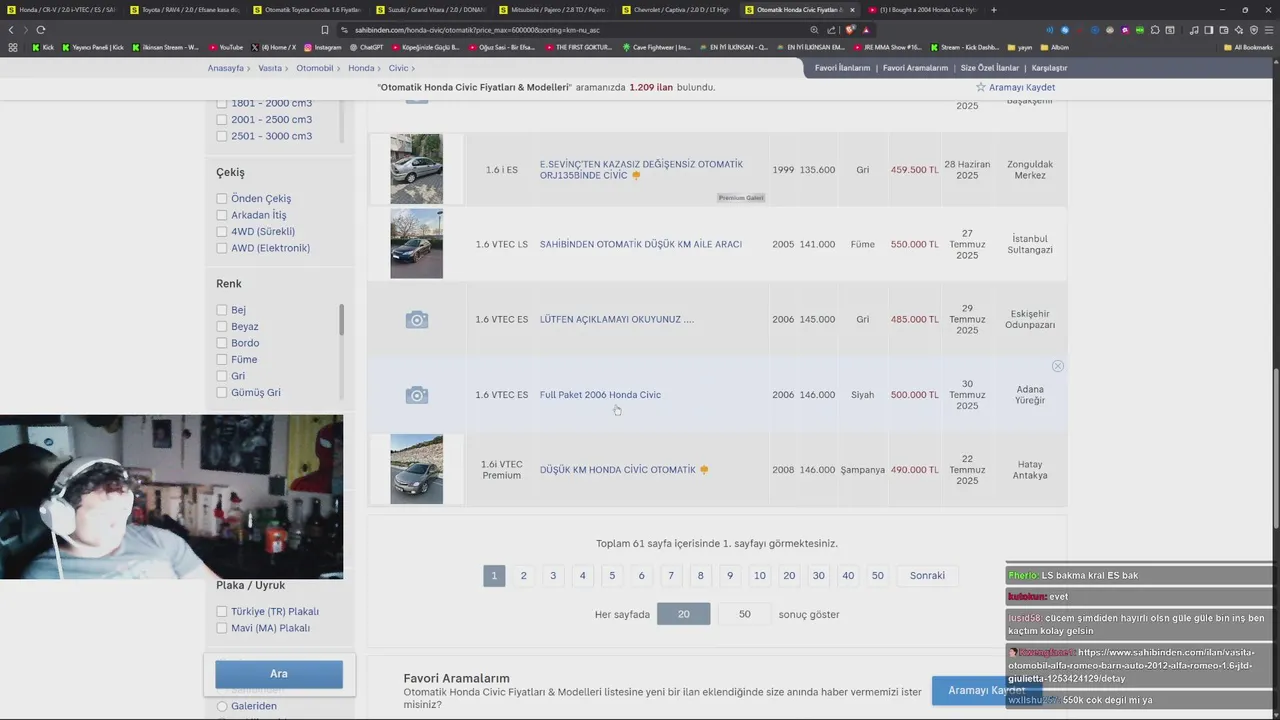Open the yayın bookmarks folder

(1019, 47)
